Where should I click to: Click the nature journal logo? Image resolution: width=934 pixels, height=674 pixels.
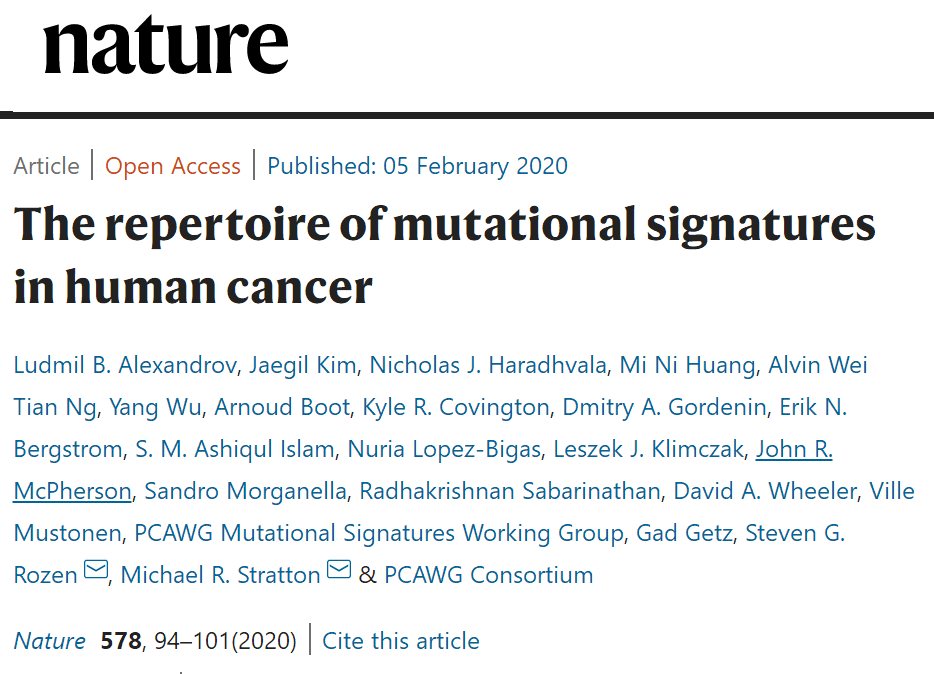tap(166, 46)
